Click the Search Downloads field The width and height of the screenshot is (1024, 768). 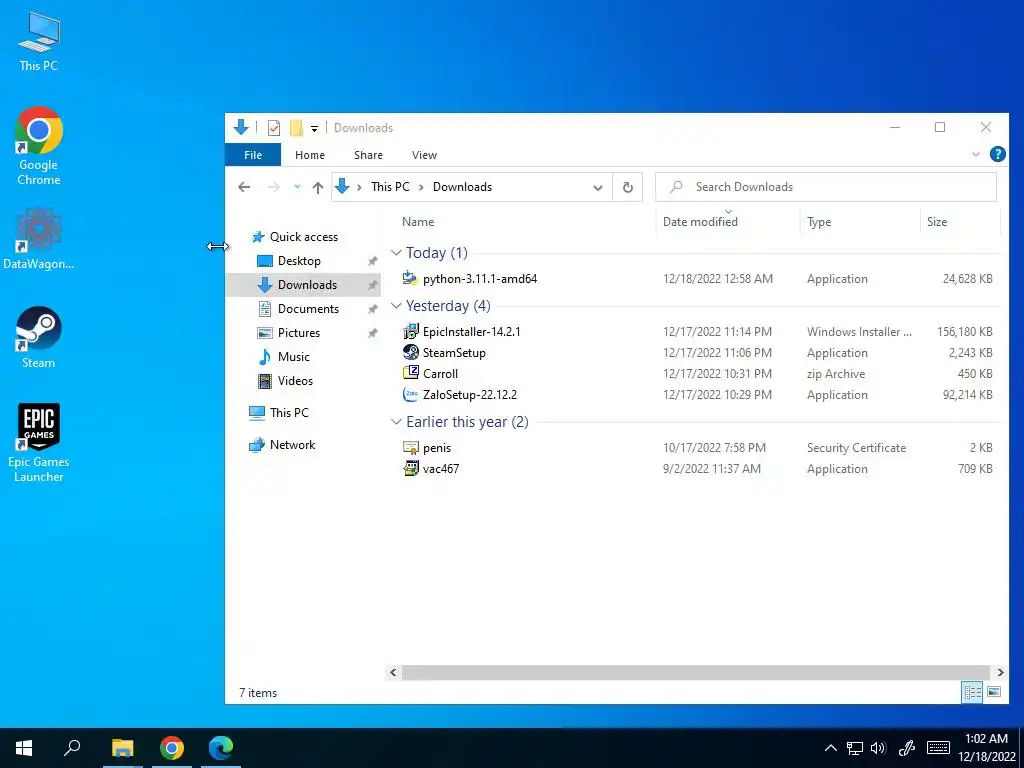click(x=826, y=187)
